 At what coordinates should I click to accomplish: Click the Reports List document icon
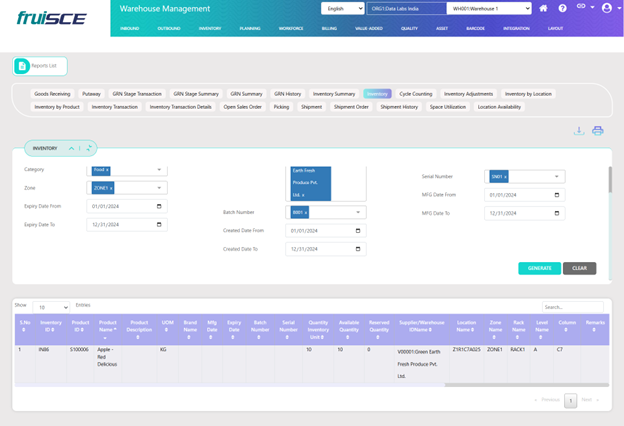[22, 66]
